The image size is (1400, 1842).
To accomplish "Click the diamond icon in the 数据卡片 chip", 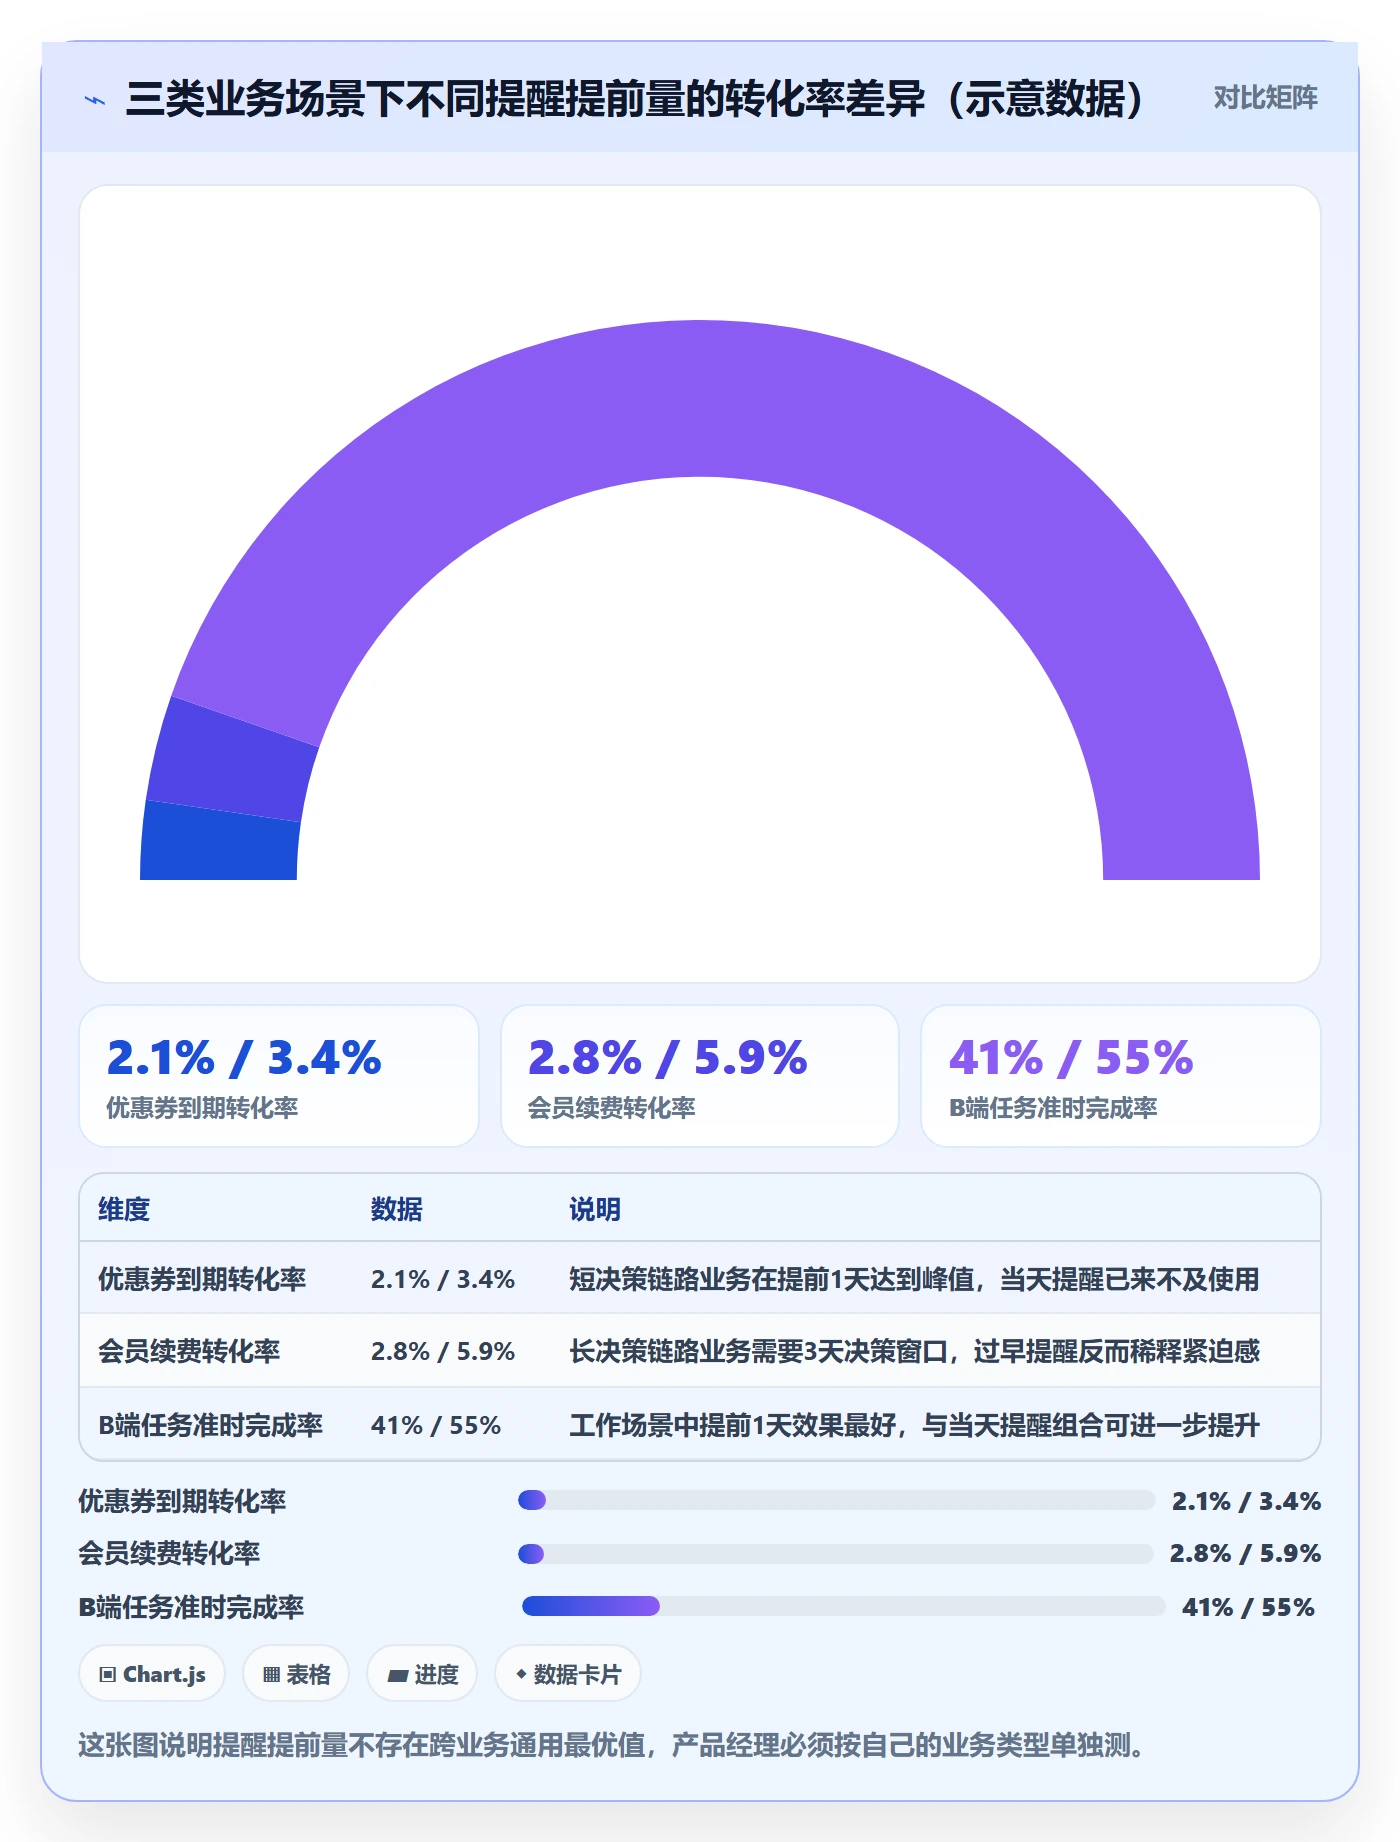I will (x=521, y=1674).
